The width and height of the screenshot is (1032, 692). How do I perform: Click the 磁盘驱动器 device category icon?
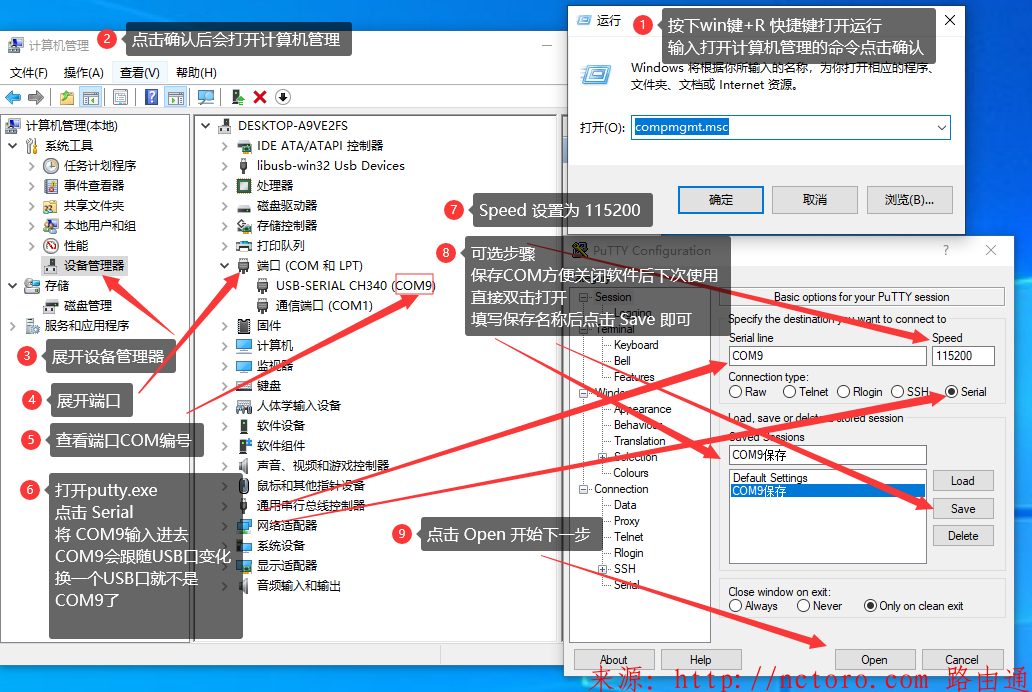[244, 206]
